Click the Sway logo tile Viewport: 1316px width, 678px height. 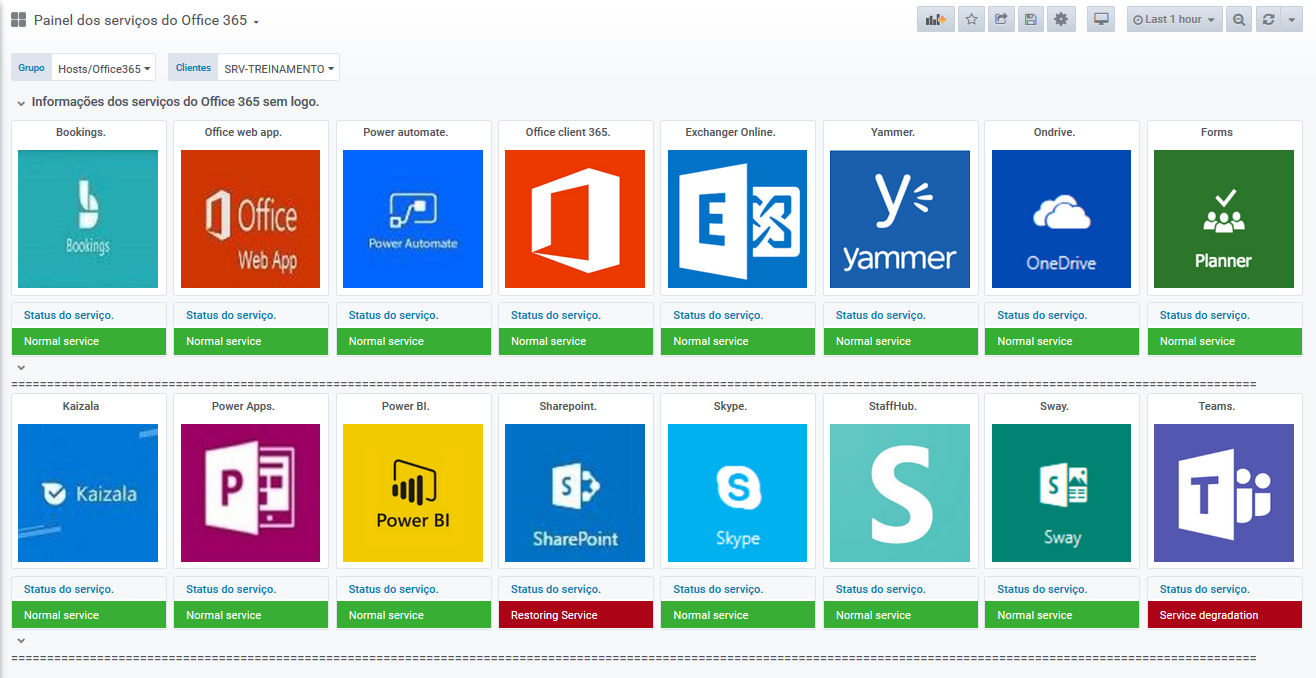[1061, 493]
